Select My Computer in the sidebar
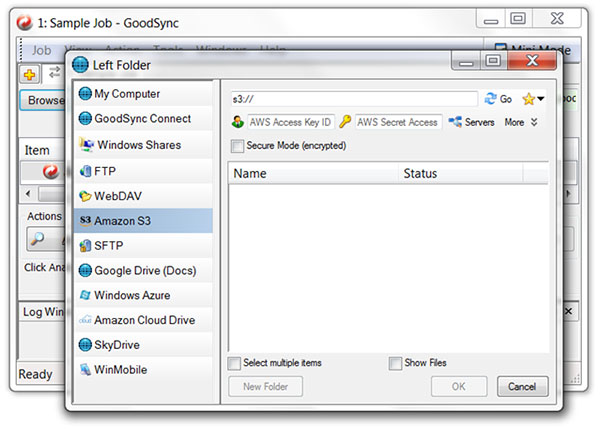600x429 pixels. (144, 94)
